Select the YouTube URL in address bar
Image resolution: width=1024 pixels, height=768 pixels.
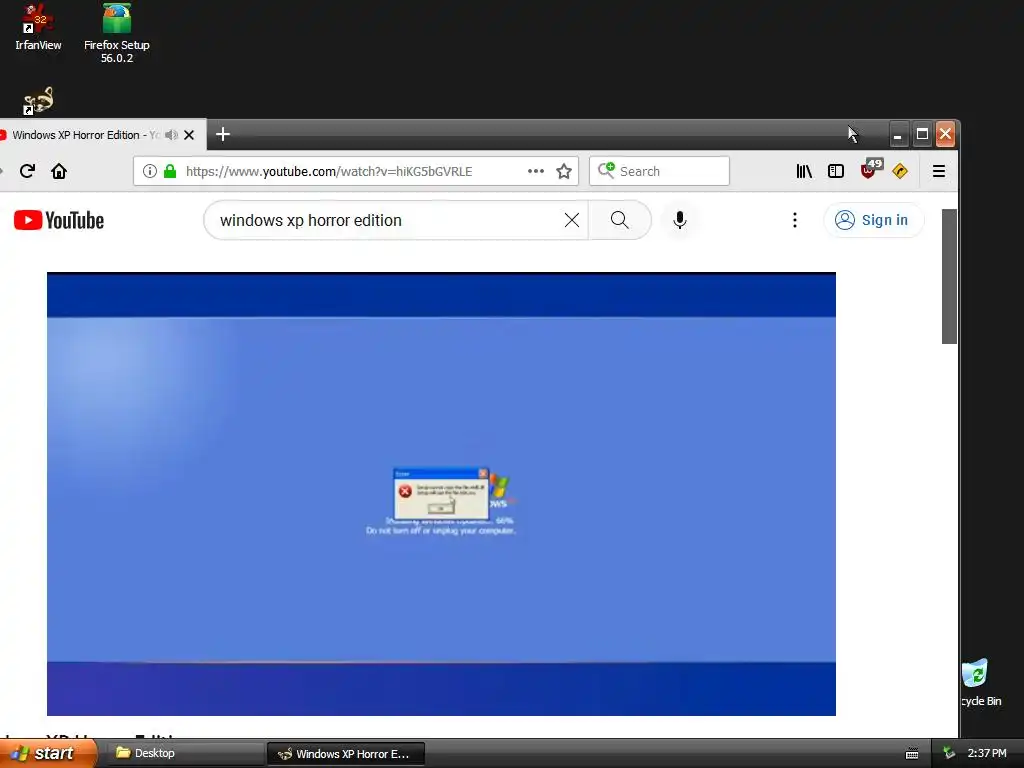(328, 171)
